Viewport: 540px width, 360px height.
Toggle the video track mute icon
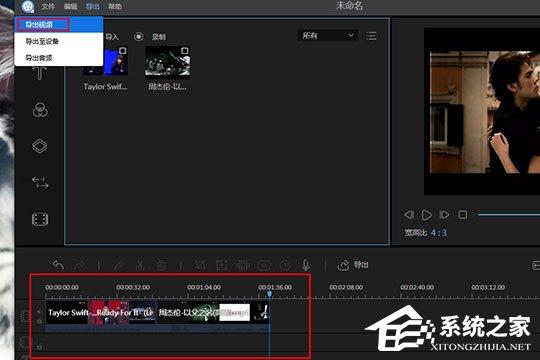point(40,311)
